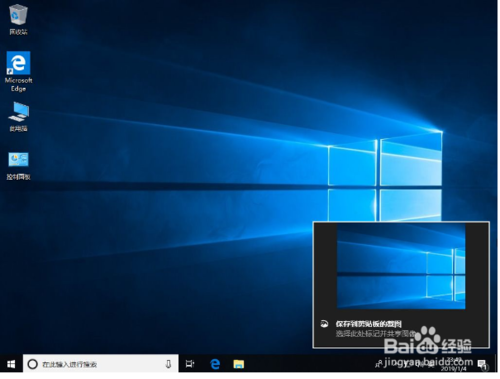Select the Control Panel desktop icon
The height and width of the screenshot is (379, 500).
coord(18,166)
